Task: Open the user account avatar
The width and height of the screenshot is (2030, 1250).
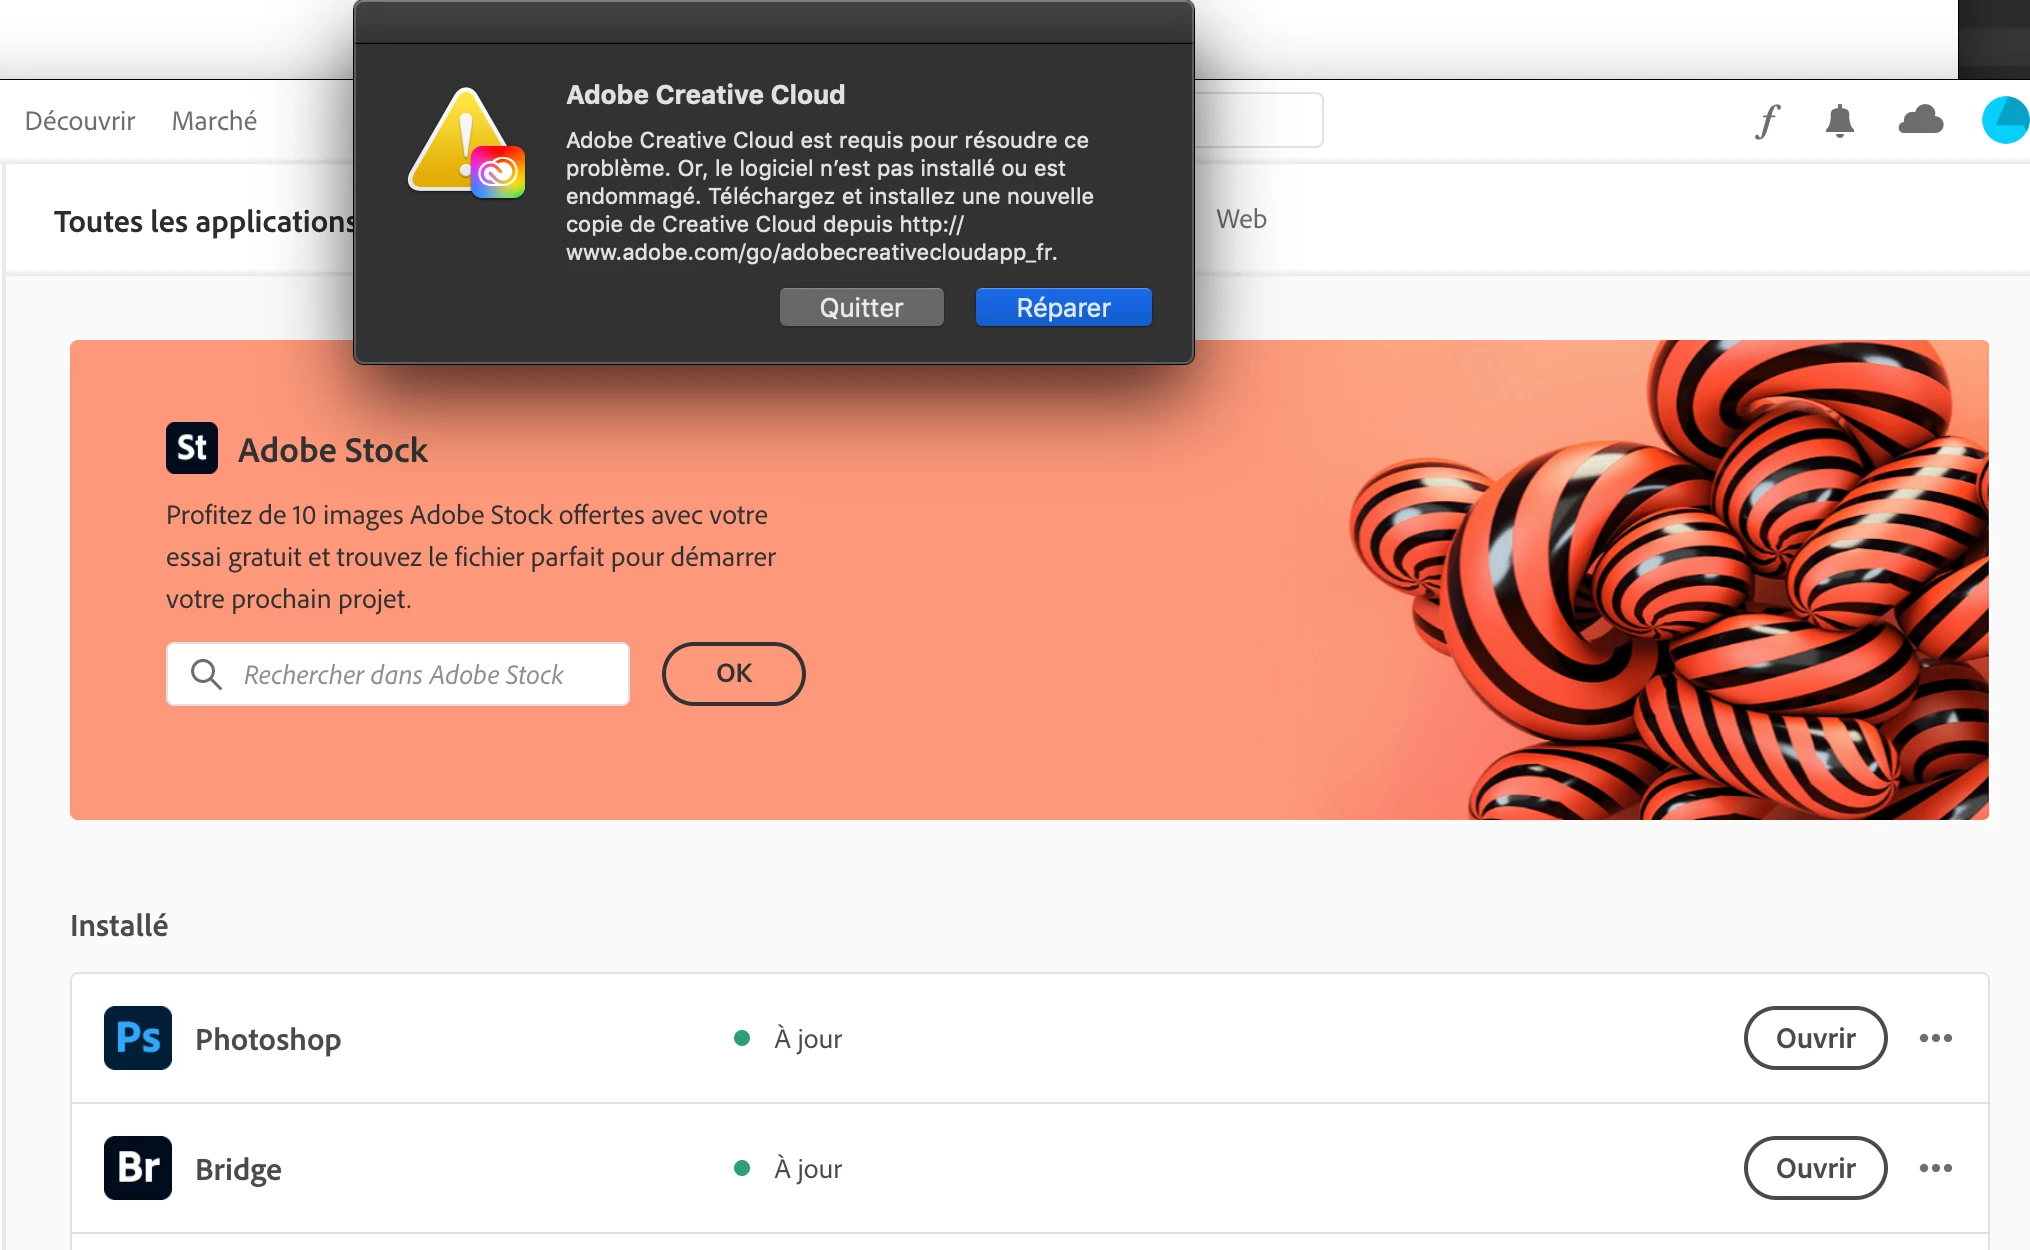Action: pyautogui.click(x=2005, y=121)
